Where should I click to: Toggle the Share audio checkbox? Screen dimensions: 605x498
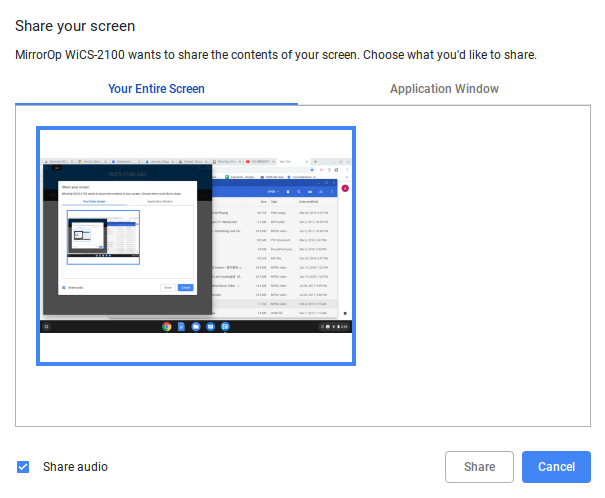(x=23, y=467)
